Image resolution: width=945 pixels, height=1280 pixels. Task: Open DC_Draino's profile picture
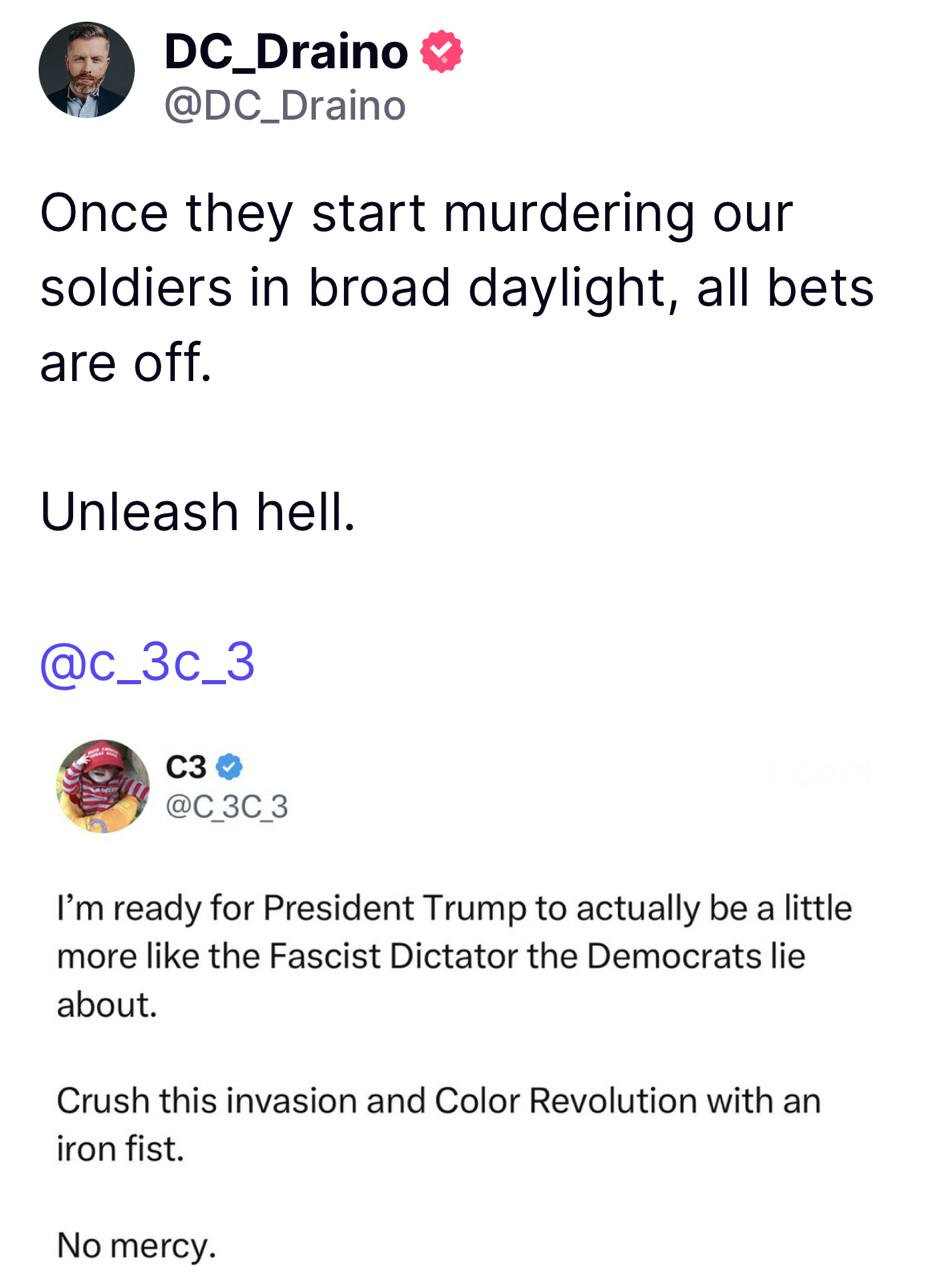click(x=86, y=70)
